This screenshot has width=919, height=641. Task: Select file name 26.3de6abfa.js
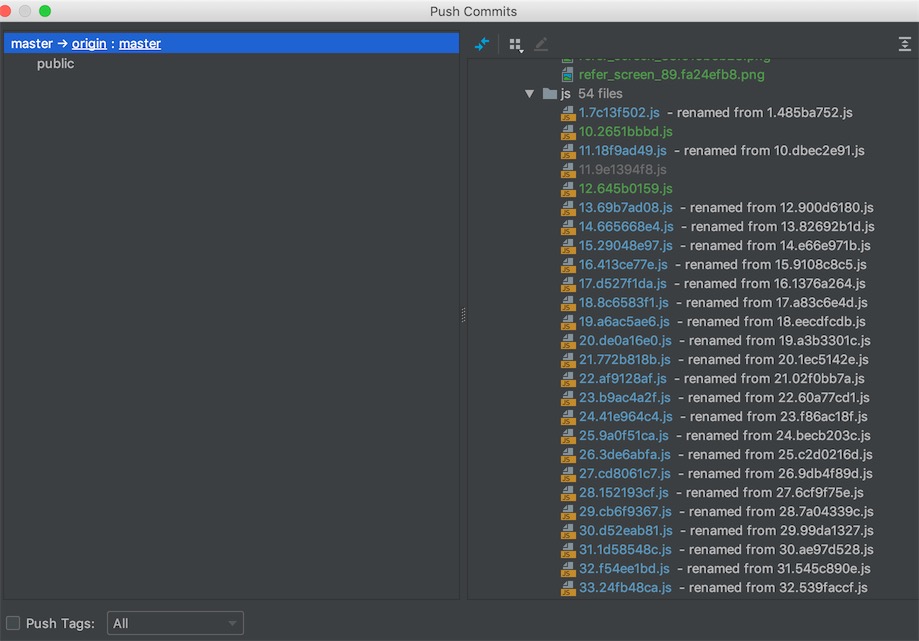pos(624,455)
